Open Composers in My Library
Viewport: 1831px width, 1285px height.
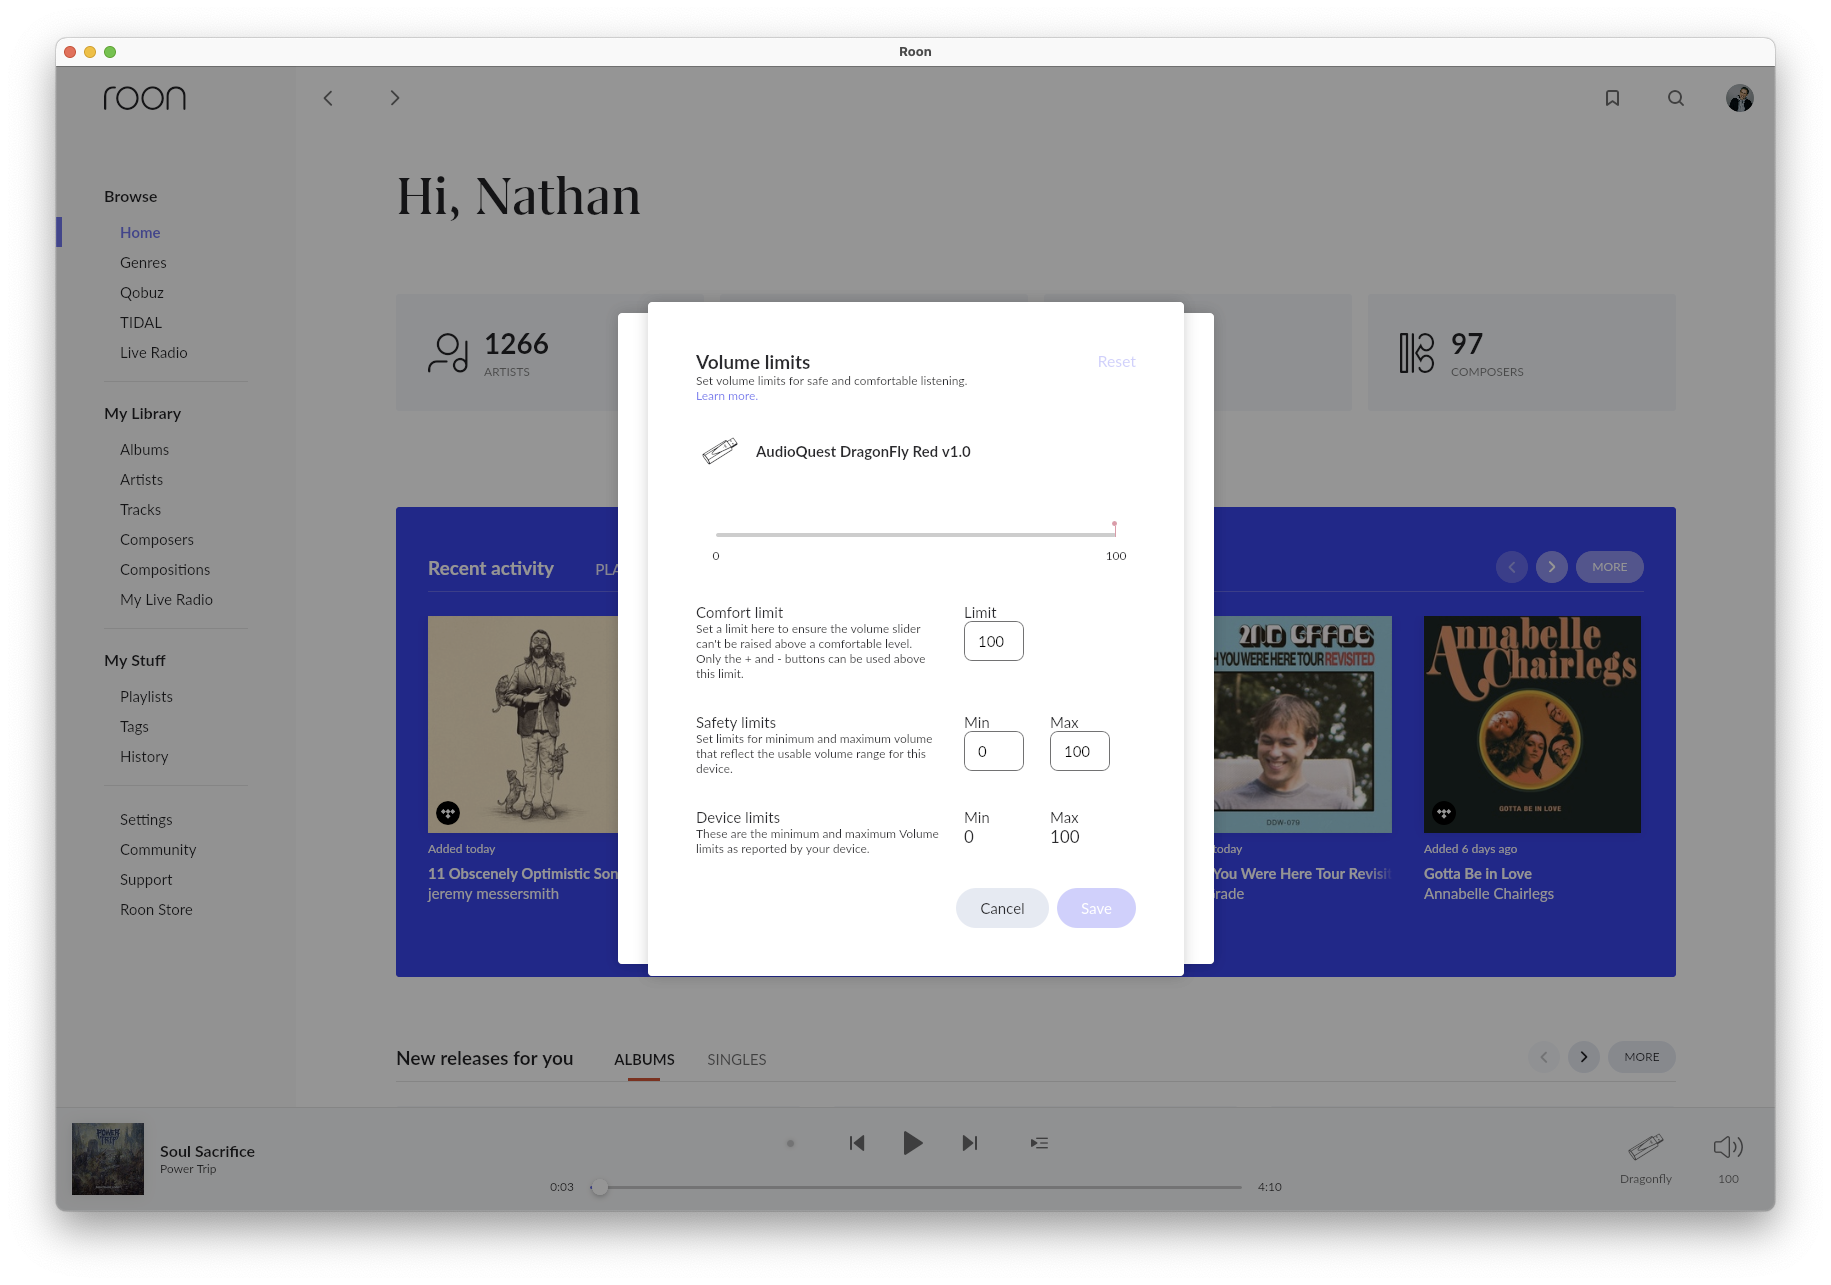(157, 539)
